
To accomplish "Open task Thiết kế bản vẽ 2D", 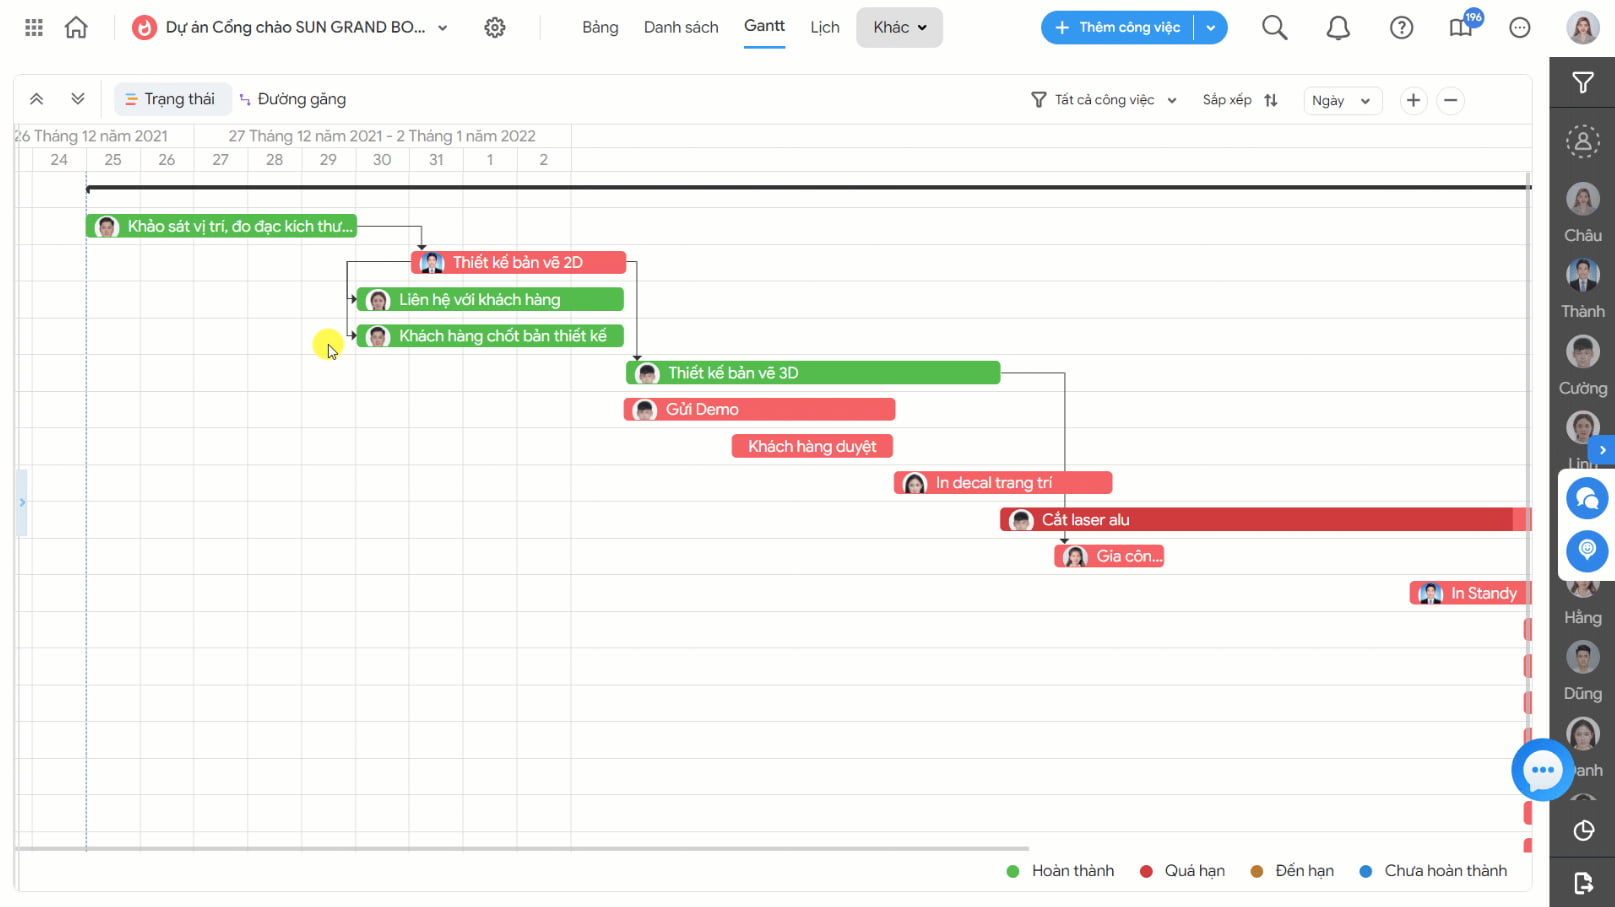I will point(518,262).
